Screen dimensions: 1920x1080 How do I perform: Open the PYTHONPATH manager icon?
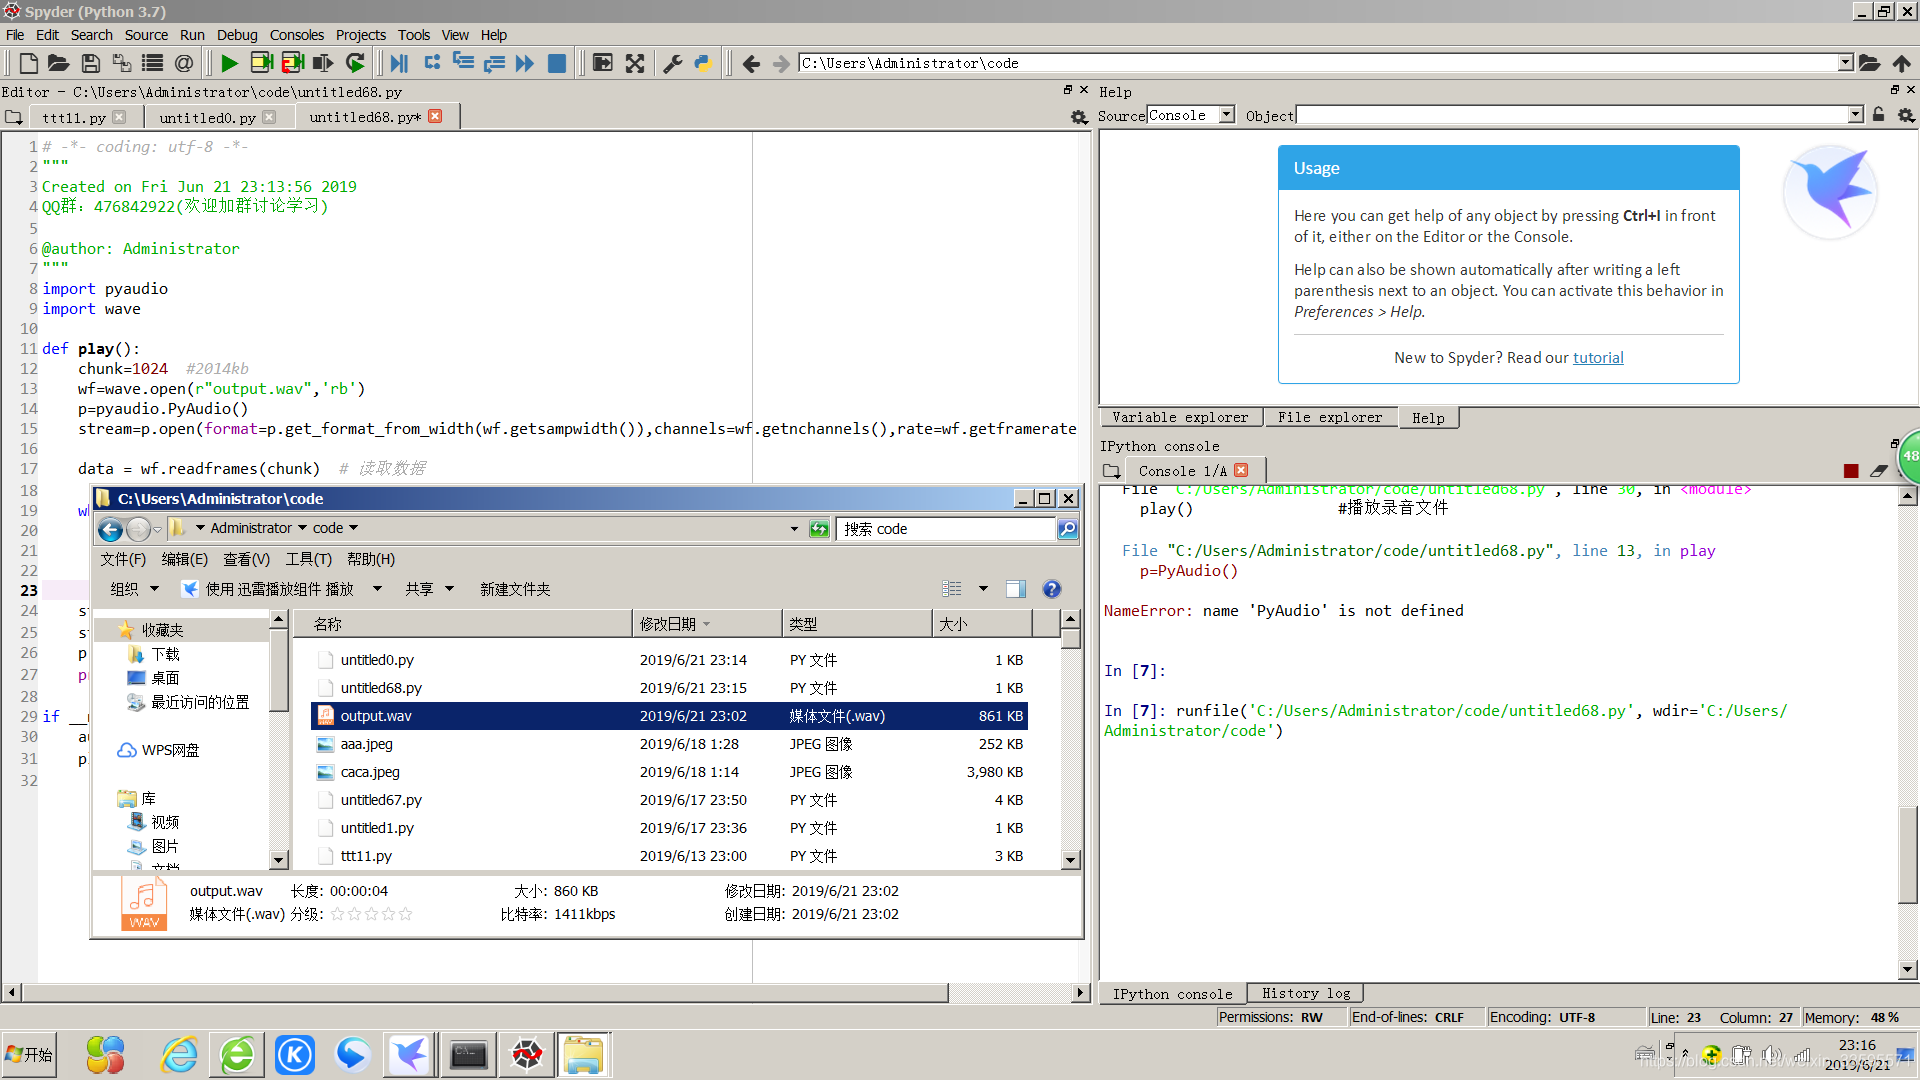tap(703, 63)
